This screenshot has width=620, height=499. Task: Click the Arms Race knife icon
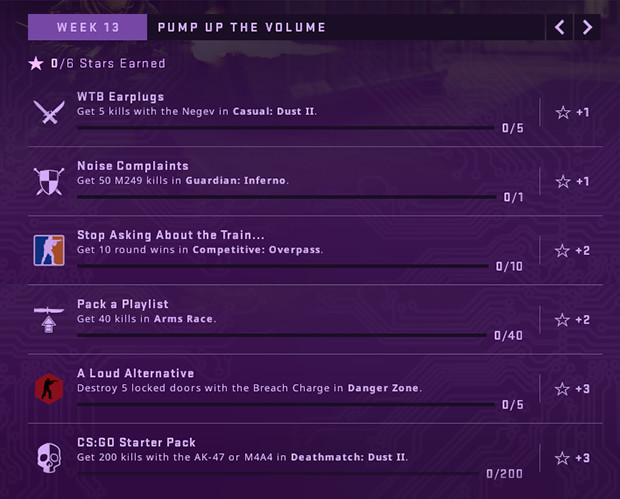coord(49,319)
